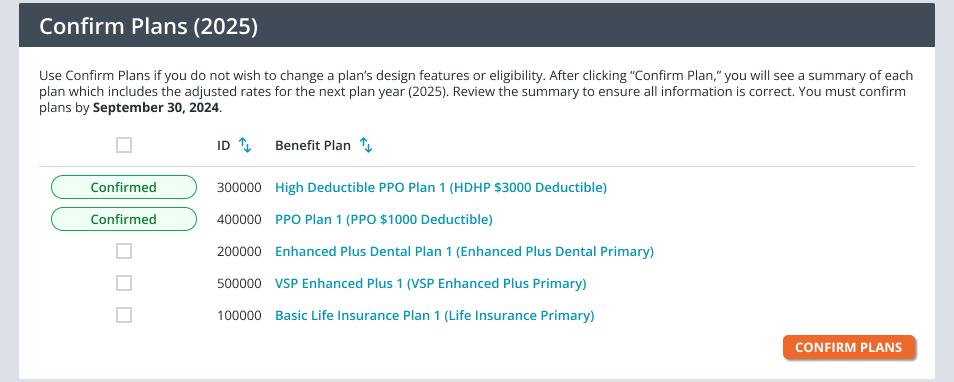
Task: Click the Benefit Plan column header label
Action: [313, 146]
